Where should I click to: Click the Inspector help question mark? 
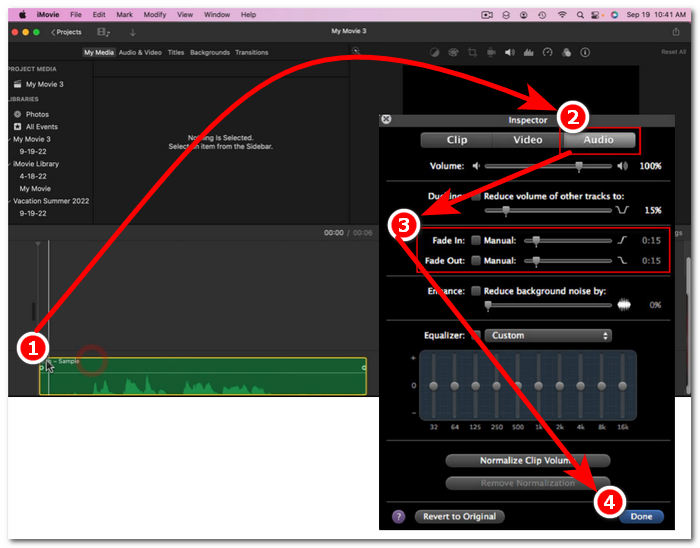click(x=398, y=517)
